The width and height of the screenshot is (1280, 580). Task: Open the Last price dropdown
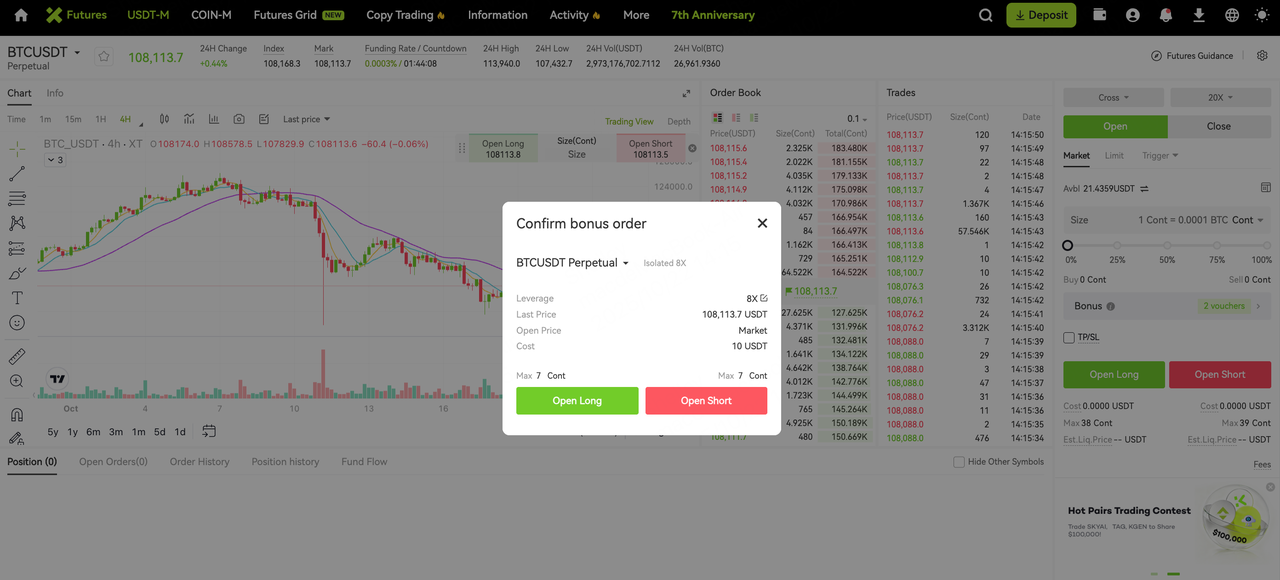coord(306,119)
